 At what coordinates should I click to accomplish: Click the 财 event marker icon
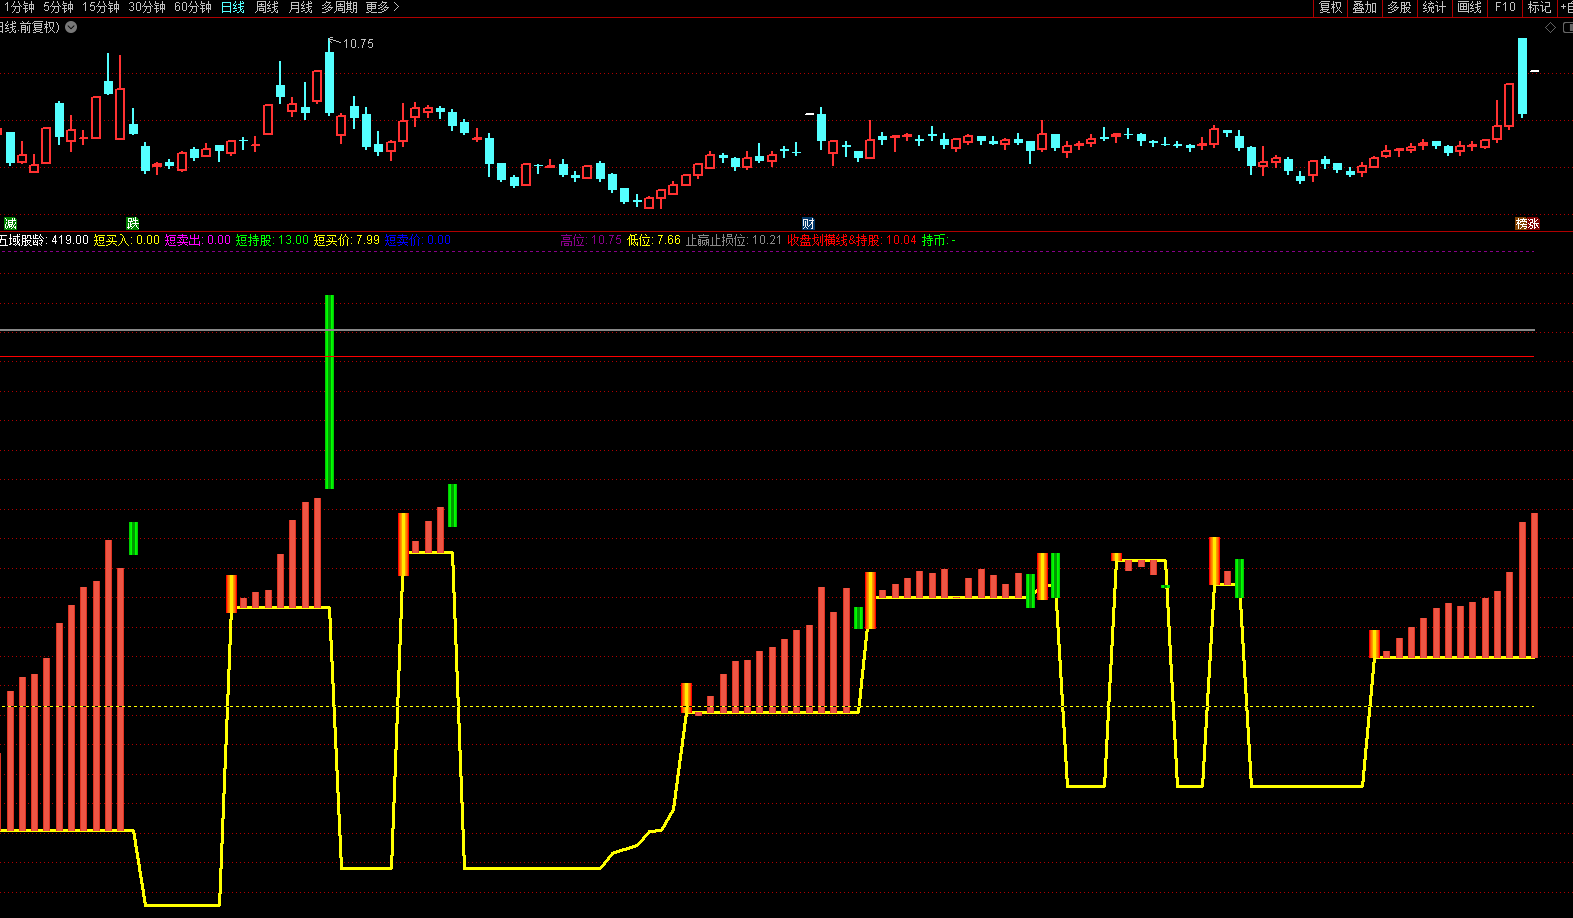tap(808, 223)
